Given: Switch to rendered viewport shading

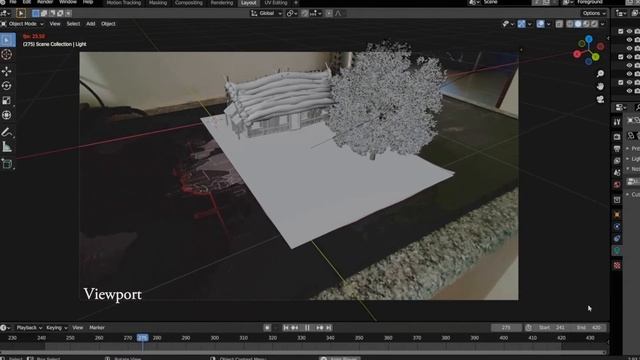Looking at the screenshot, I should point(594,24).
